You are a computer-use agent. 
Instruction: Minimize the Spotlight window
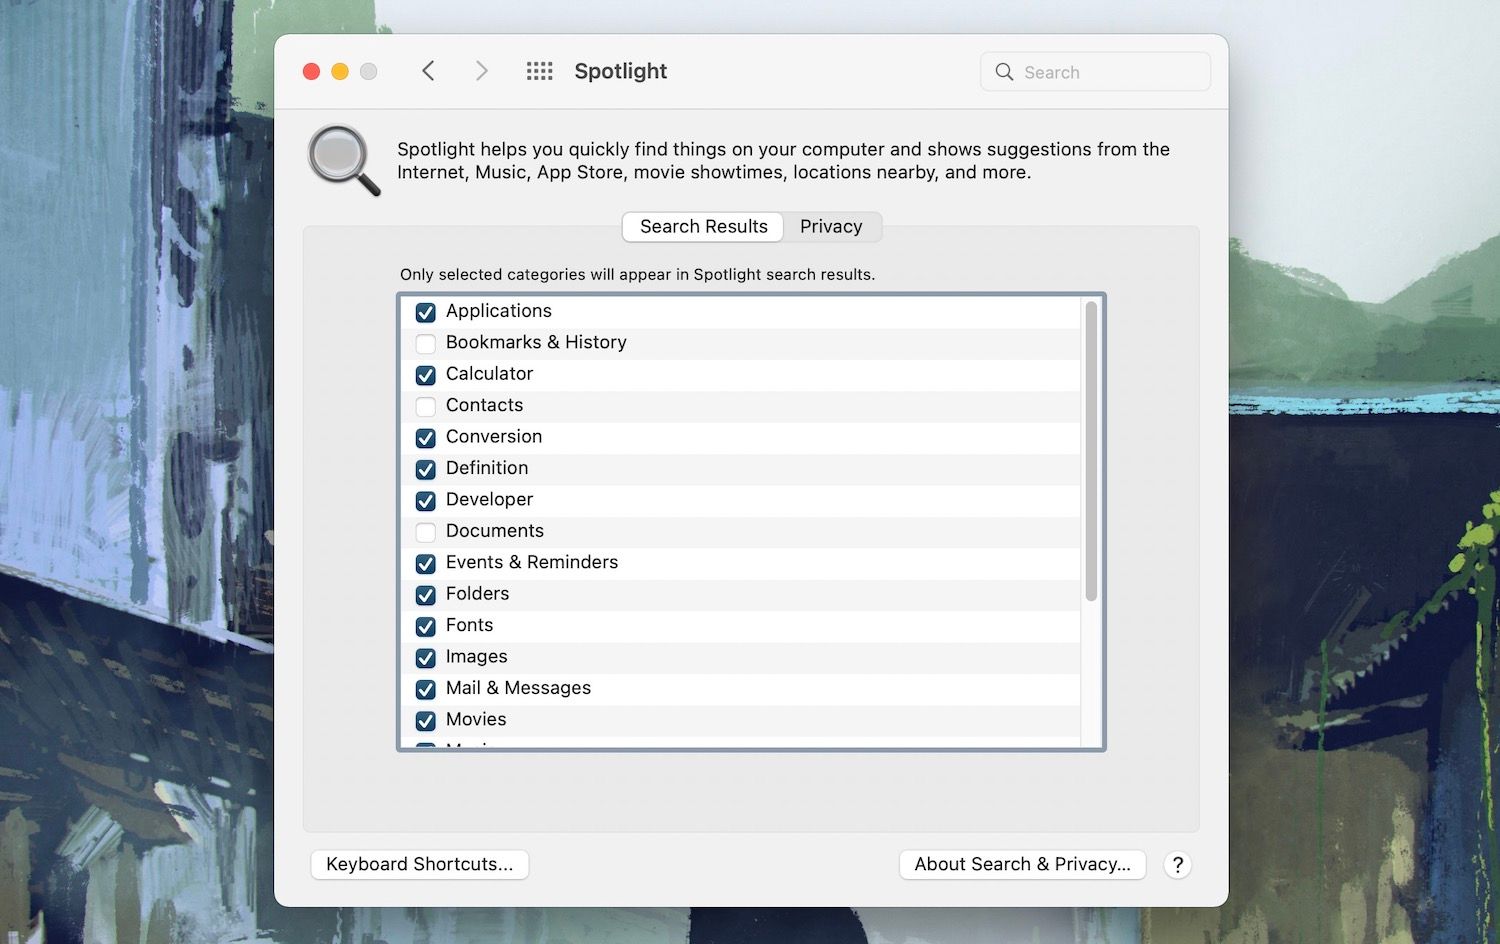340,71
